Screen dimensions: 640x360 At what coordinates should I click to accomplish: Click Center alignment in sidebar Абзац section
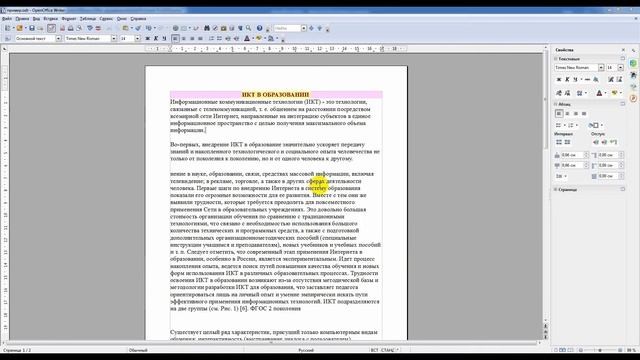pyautogui.click(x=567, y=114)
